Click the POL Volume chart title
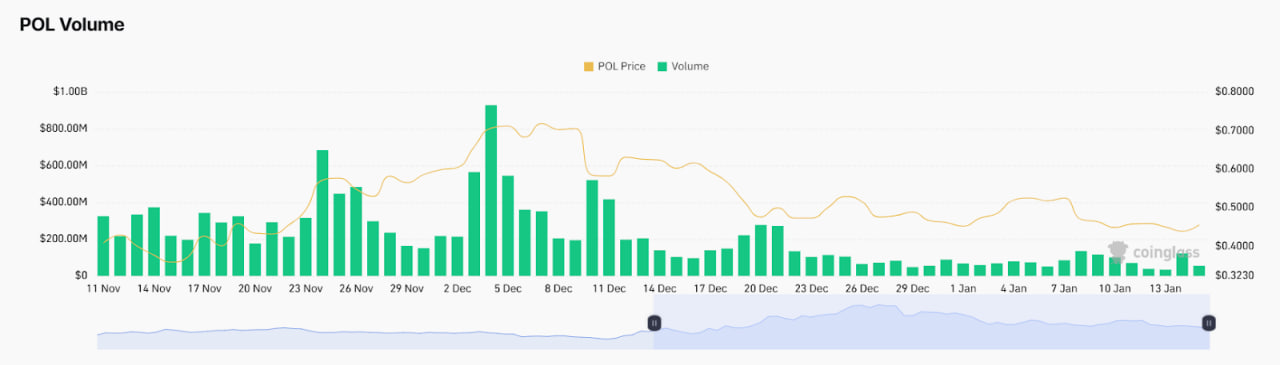 72,25
